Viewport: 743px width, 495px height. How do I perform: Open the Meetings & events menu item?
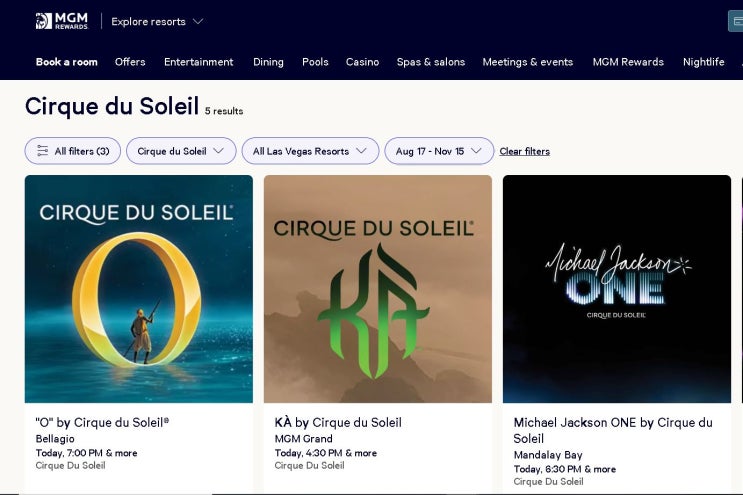click(527, 62)
